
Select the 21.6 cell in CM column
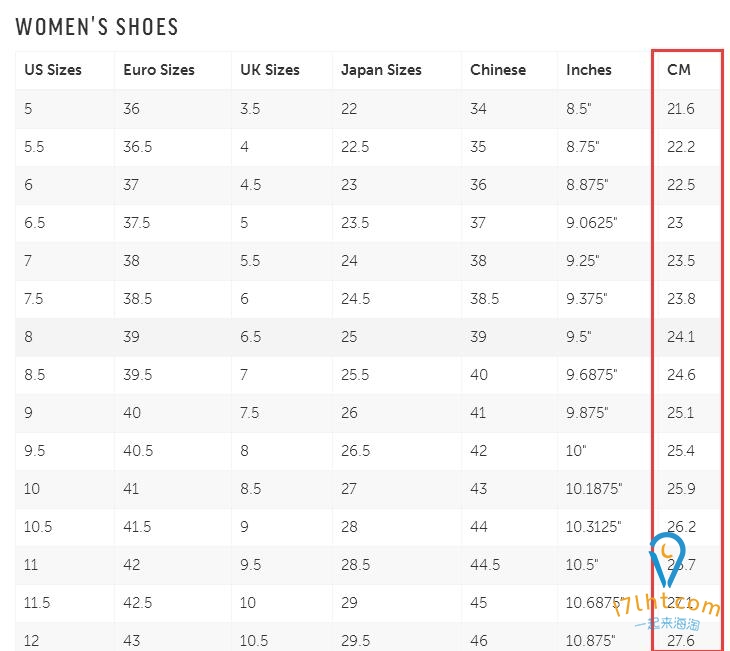[x=680, y=108]
